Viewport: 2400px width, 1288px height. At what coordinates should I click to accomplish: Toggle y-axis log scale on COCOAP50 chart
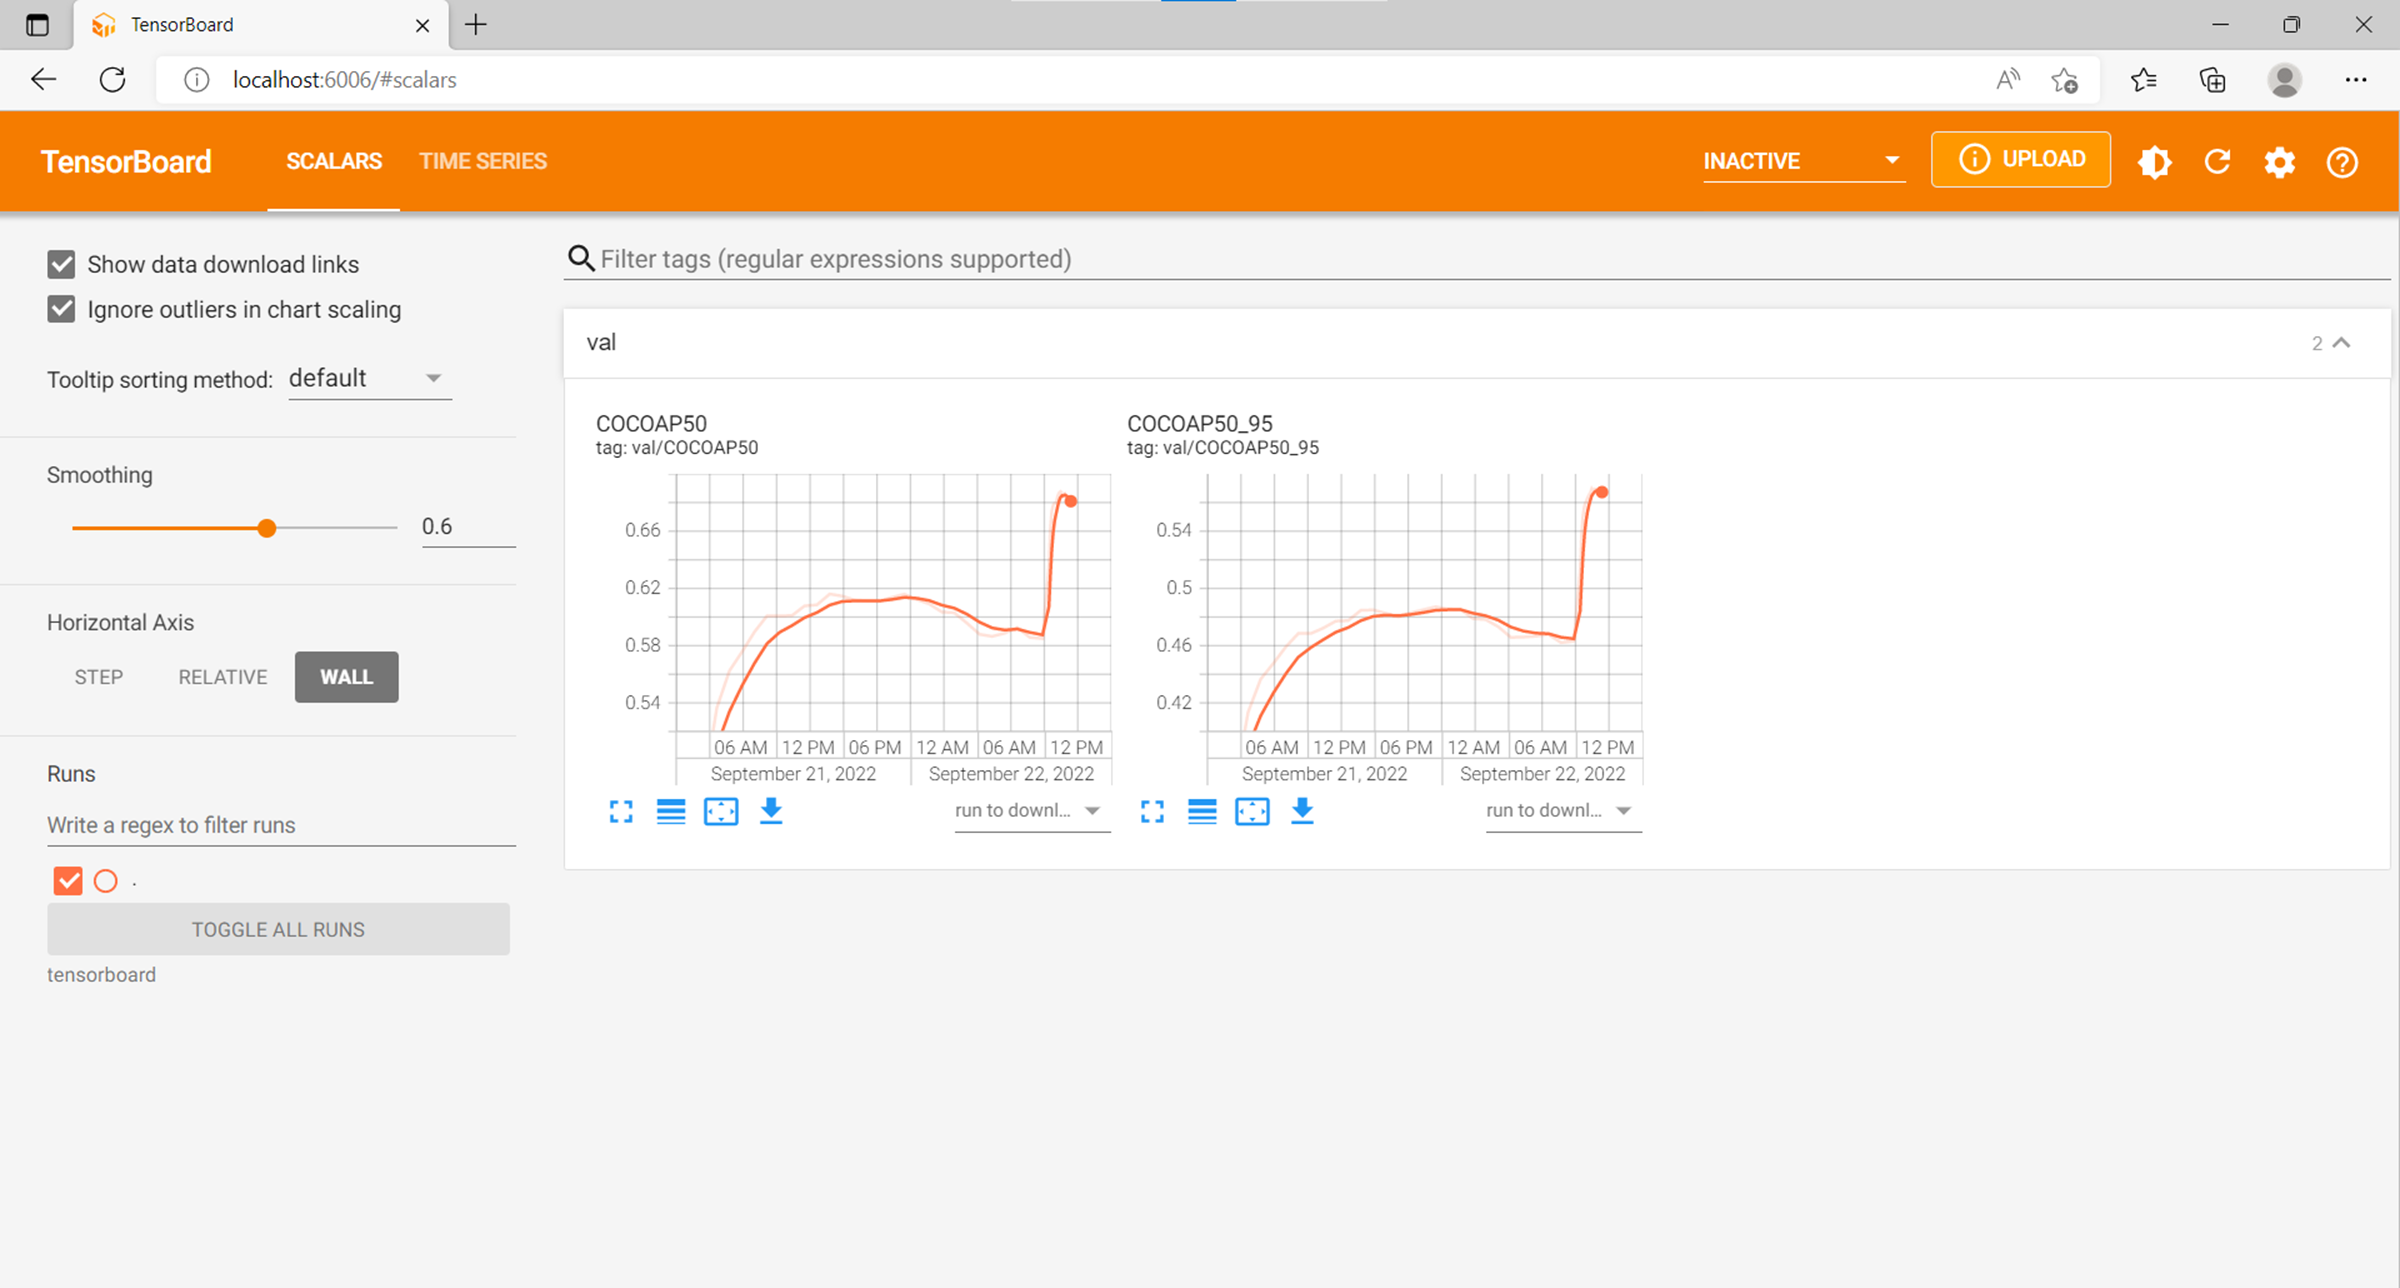tap(671, 811)
